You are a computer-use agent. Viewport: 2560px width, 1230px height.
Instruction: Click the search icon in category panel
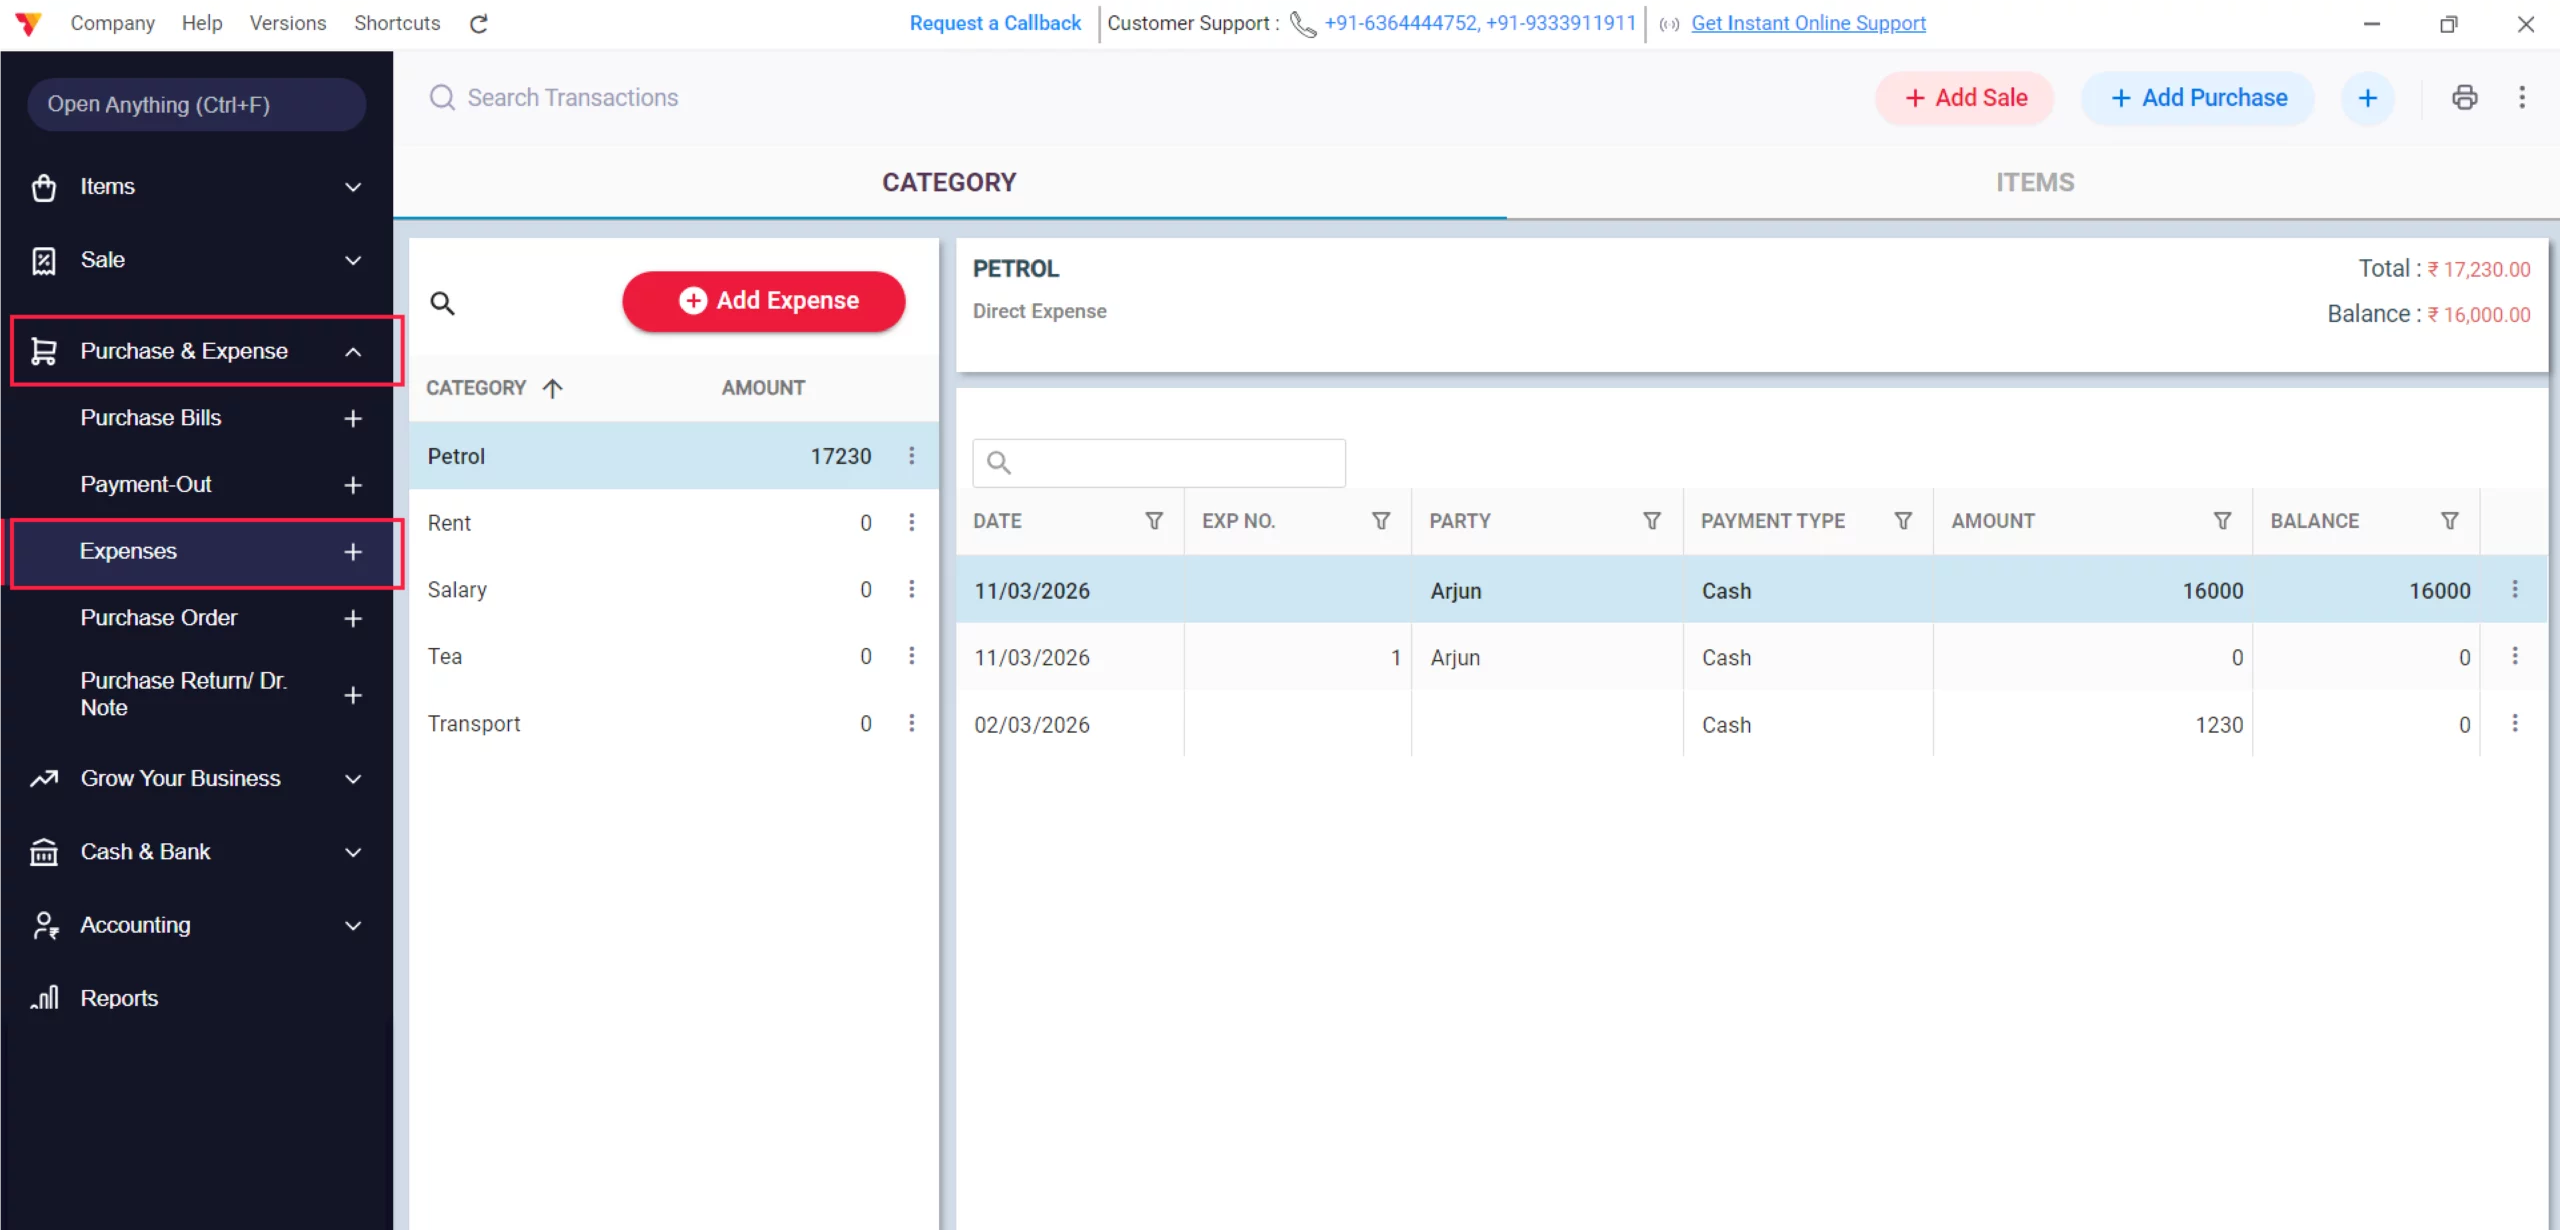click(x=442, y=303)
